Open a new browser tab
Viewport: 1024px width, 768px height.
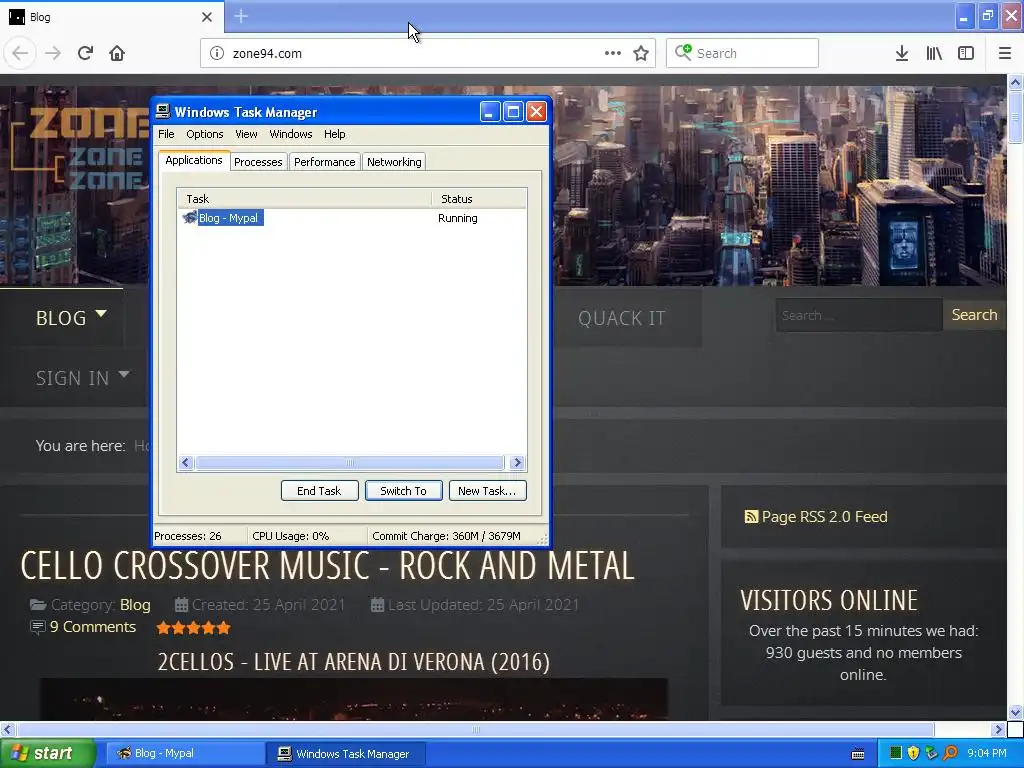pos(241,16)
